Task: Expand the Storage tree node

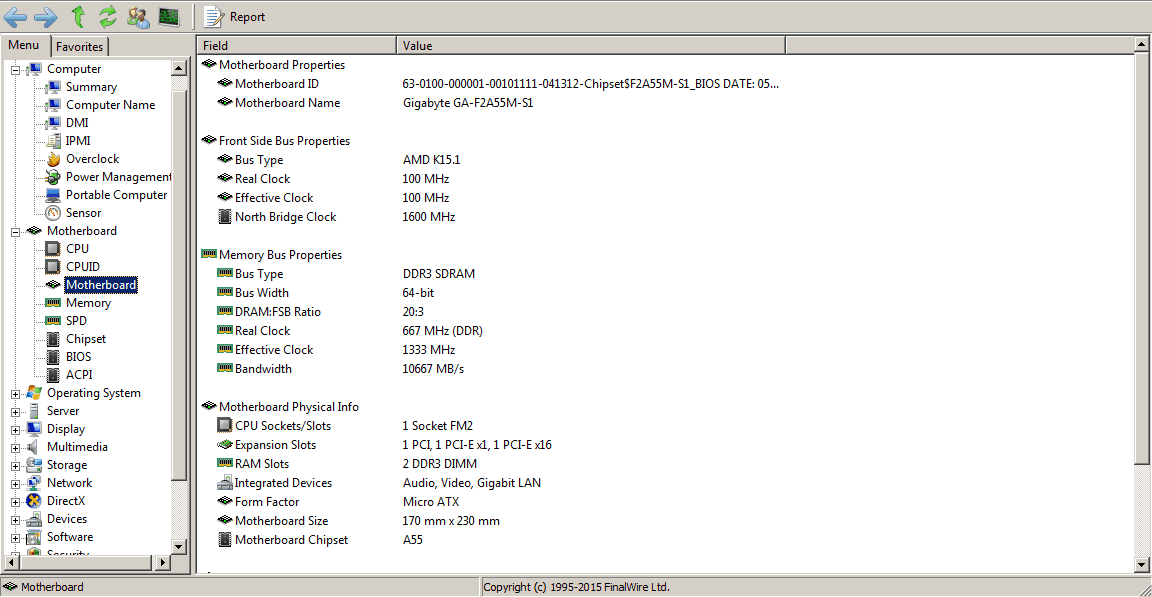Action: tap(16, 465)
